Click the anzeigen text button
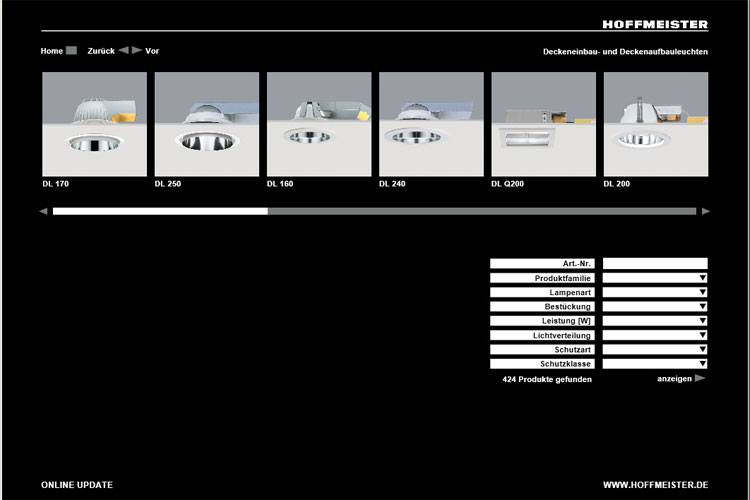This screenshot has height=500, width=750. [x=674, y=378]
